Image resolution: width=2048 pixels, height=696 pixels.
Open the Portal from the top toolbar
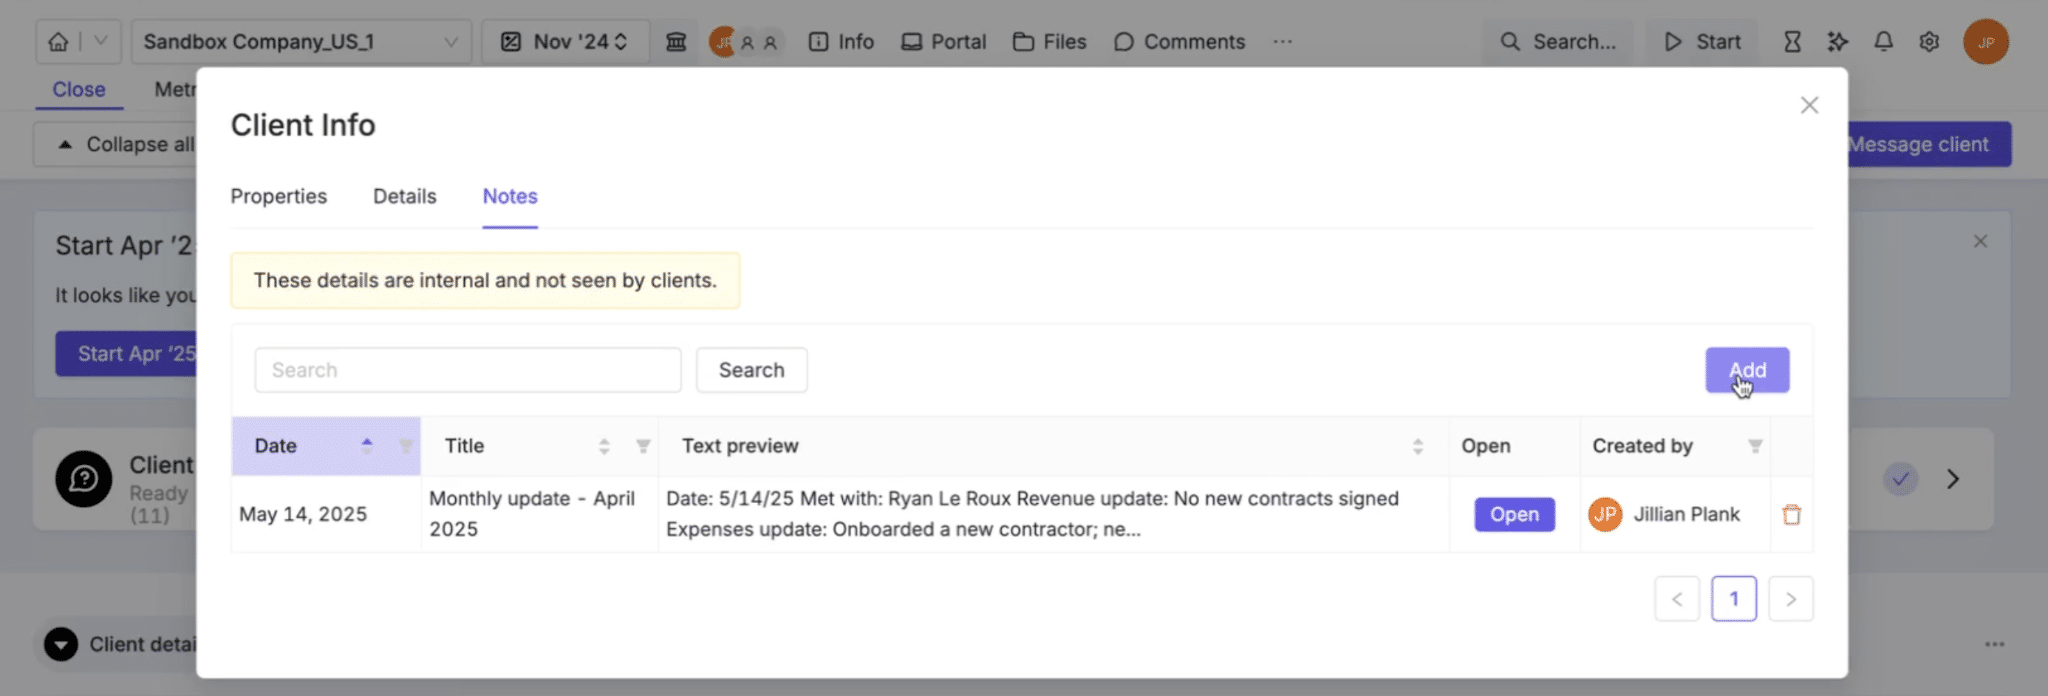click(944, 42)
